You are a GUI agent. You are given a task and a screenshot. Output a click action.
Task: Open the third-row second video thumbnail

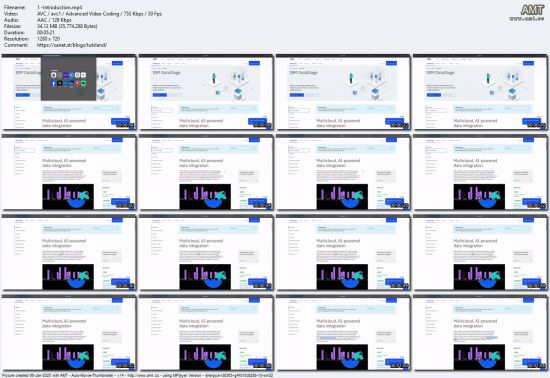(206, 252)
